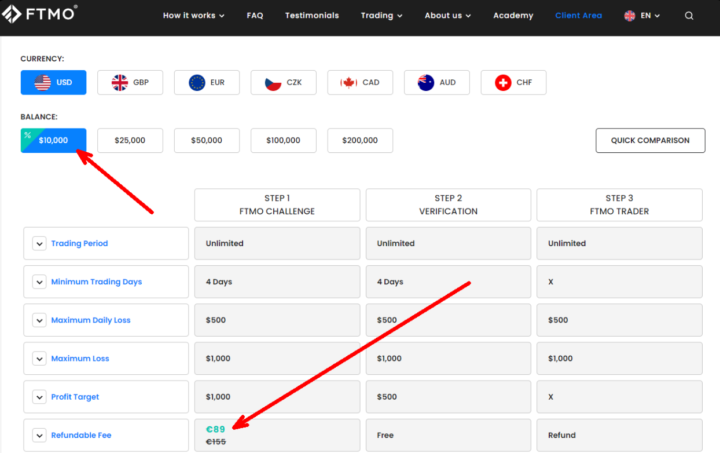
Task: Choose the $10,000 balance
Action: pos(53,140)
